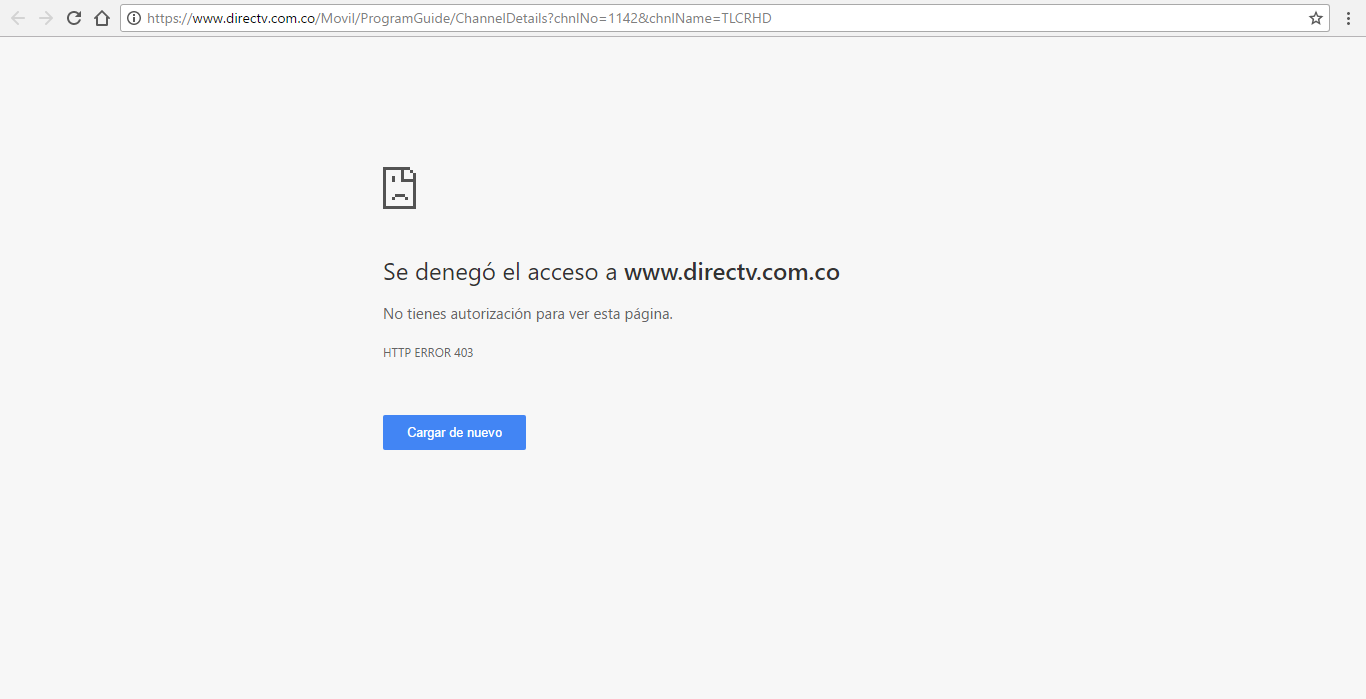Click the browser back arrow
1366x699 pixels.
point(18,18)
